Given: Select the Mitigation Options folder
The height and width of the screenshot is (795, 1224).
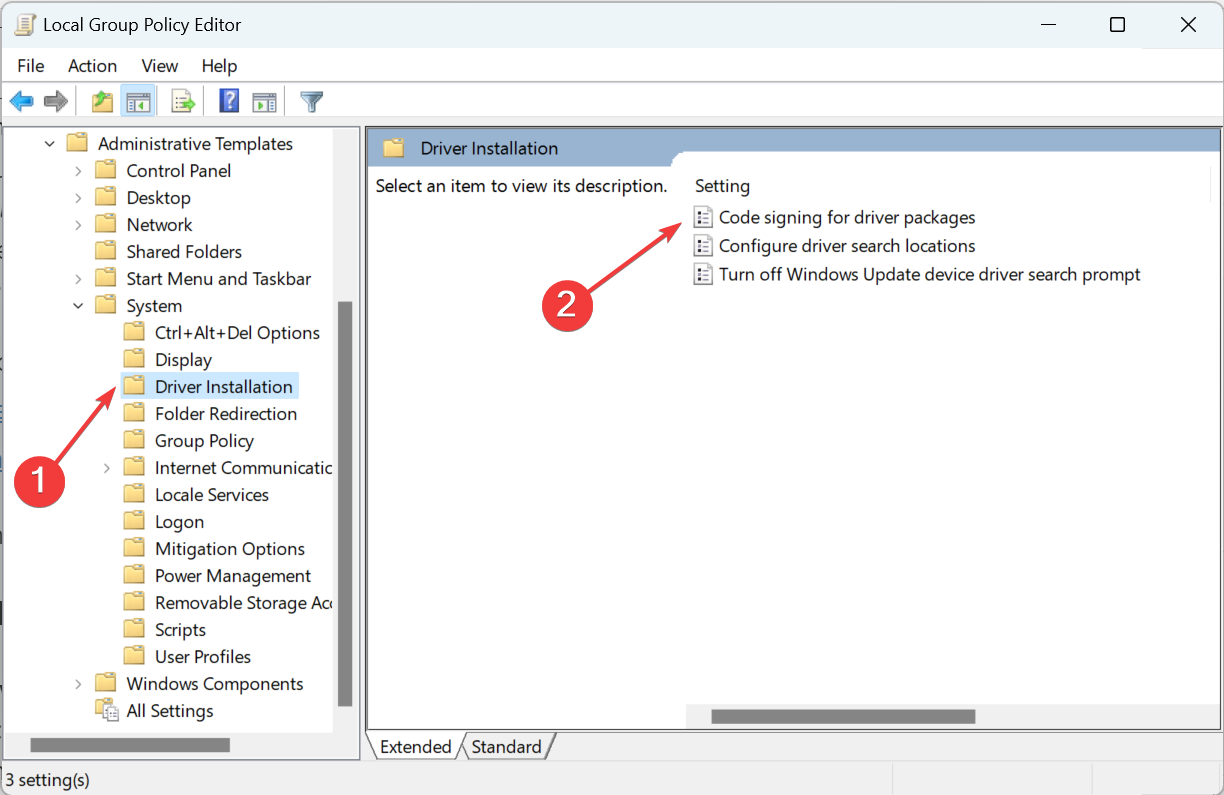Looking at the screenshot, I should [x=230, y=548].
